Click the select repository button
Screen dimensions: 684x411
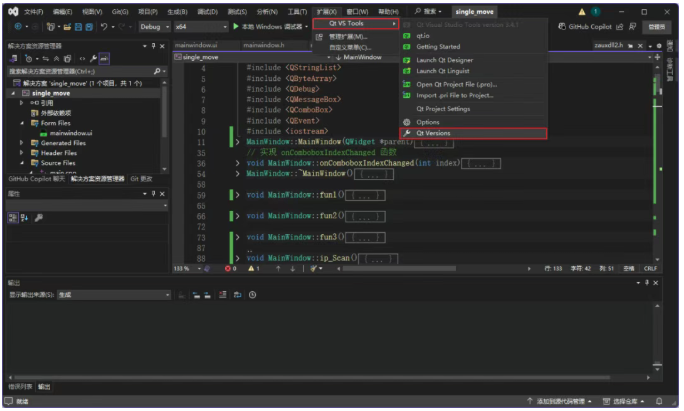pos(625,401)
